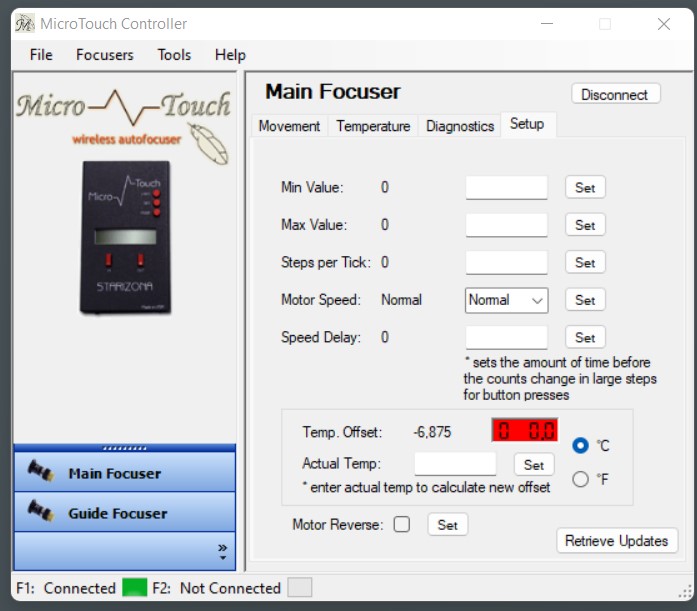Select Guide Focuser in the sidebar

coord(125,512)
